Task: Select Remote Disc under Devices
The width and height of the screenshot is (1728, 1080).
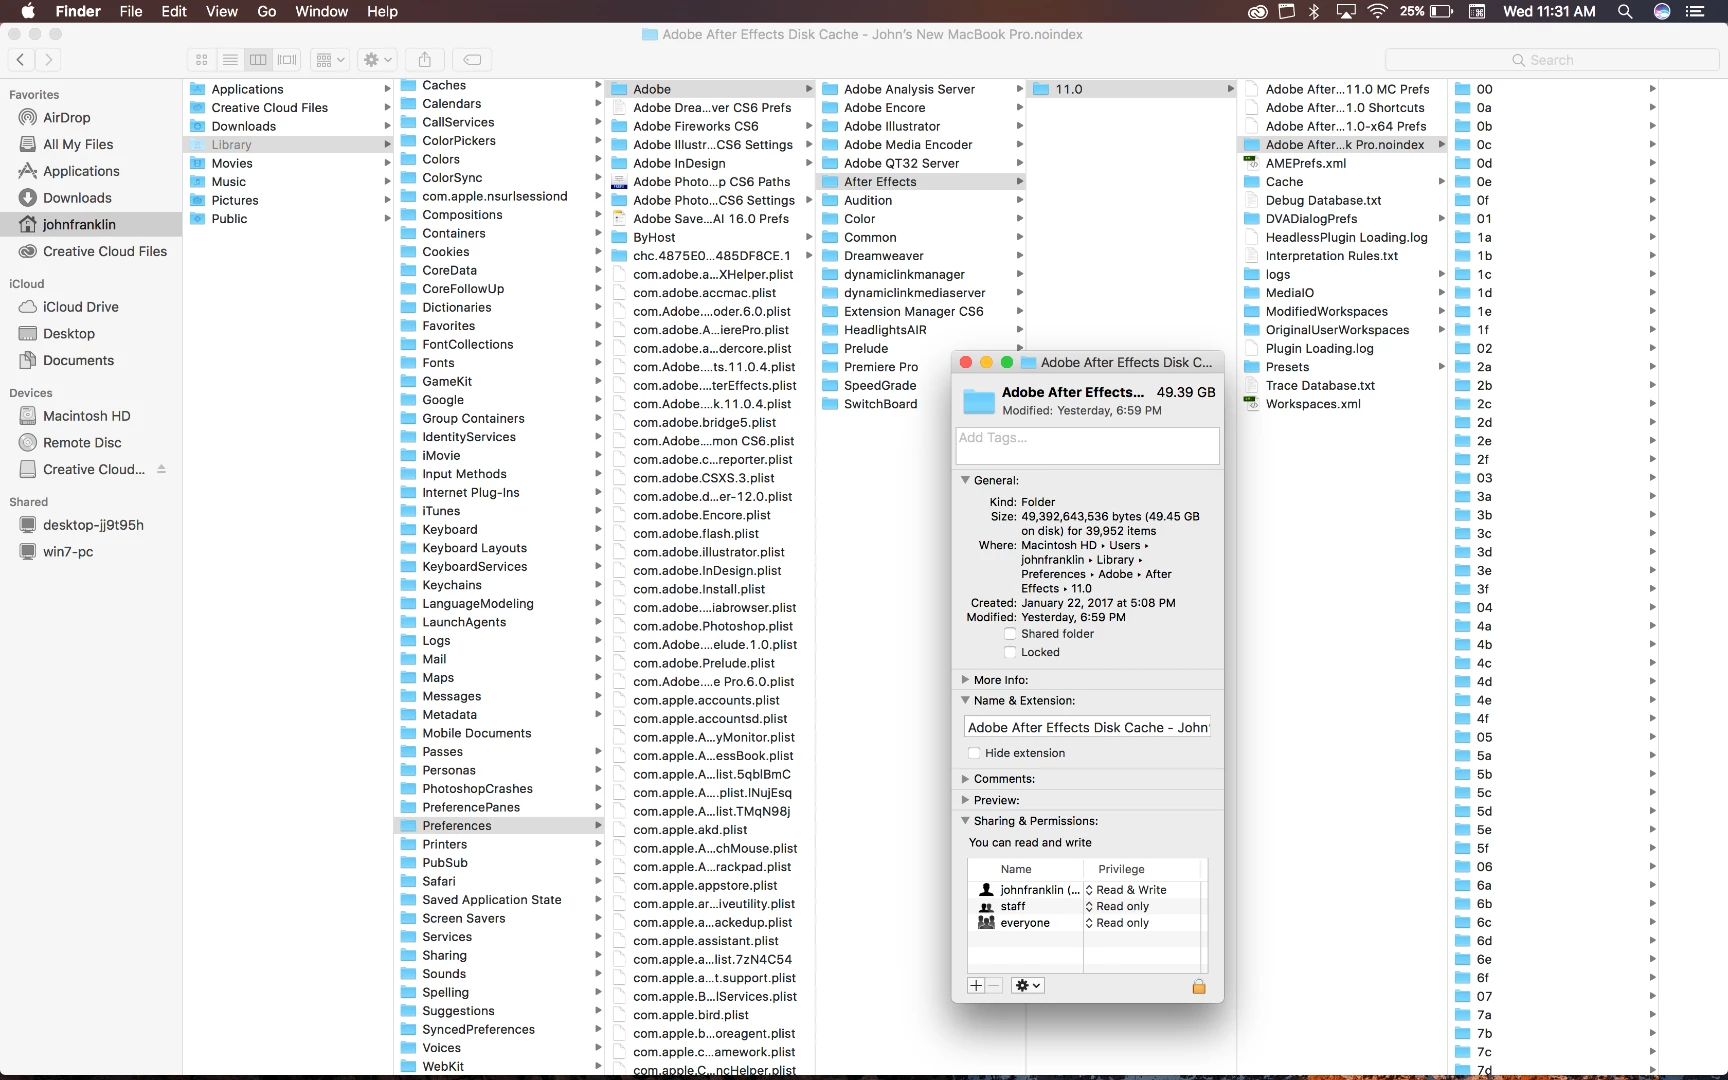Action: (x=82, y=443)
